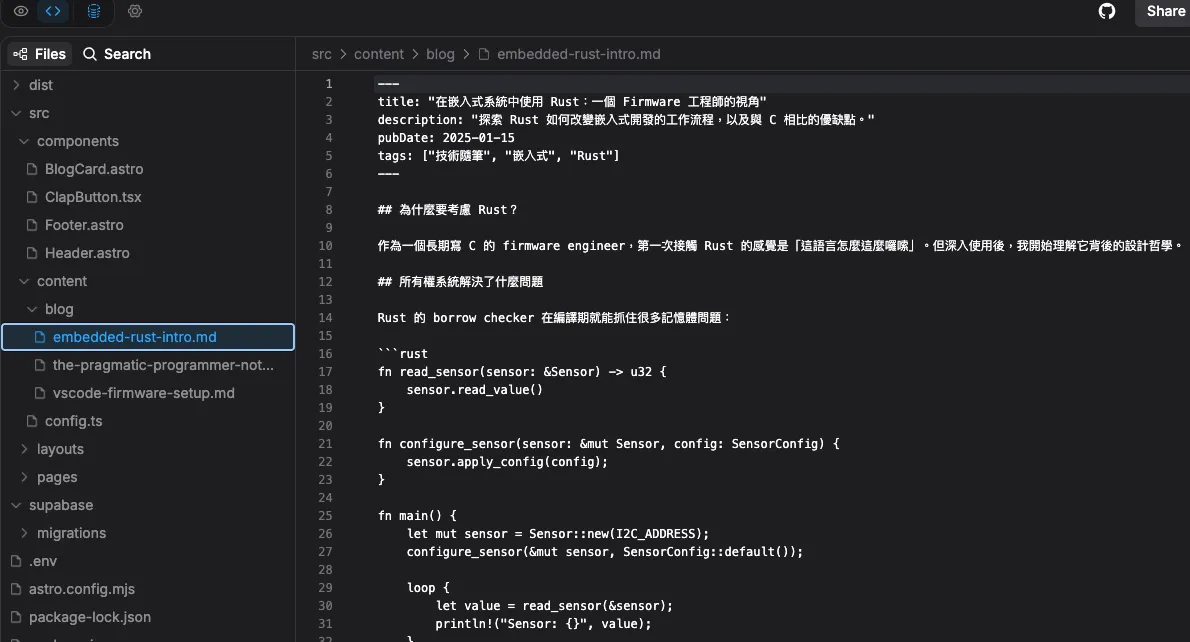Click file icon beside astro.config.mjs
The height and width of the screenshot is (642, 1190).
pos(16,590)
